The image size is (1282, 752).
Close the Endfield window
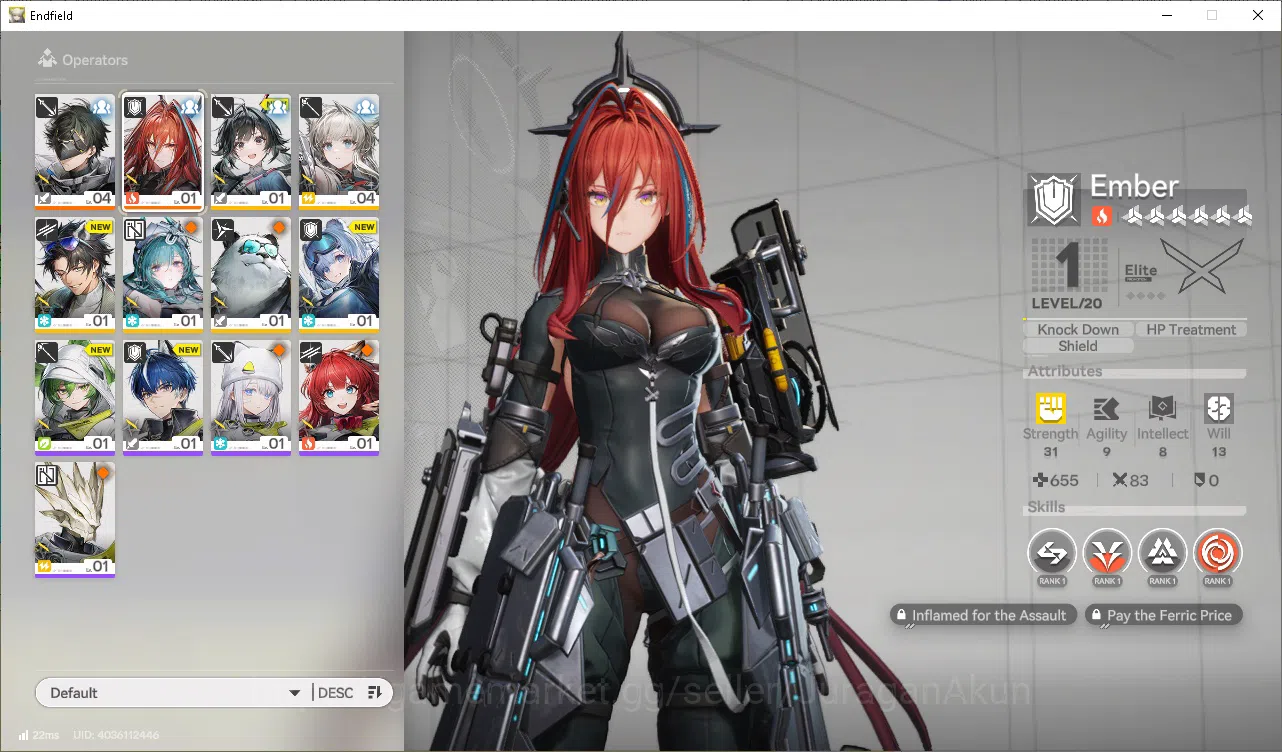pos(1258,15)
